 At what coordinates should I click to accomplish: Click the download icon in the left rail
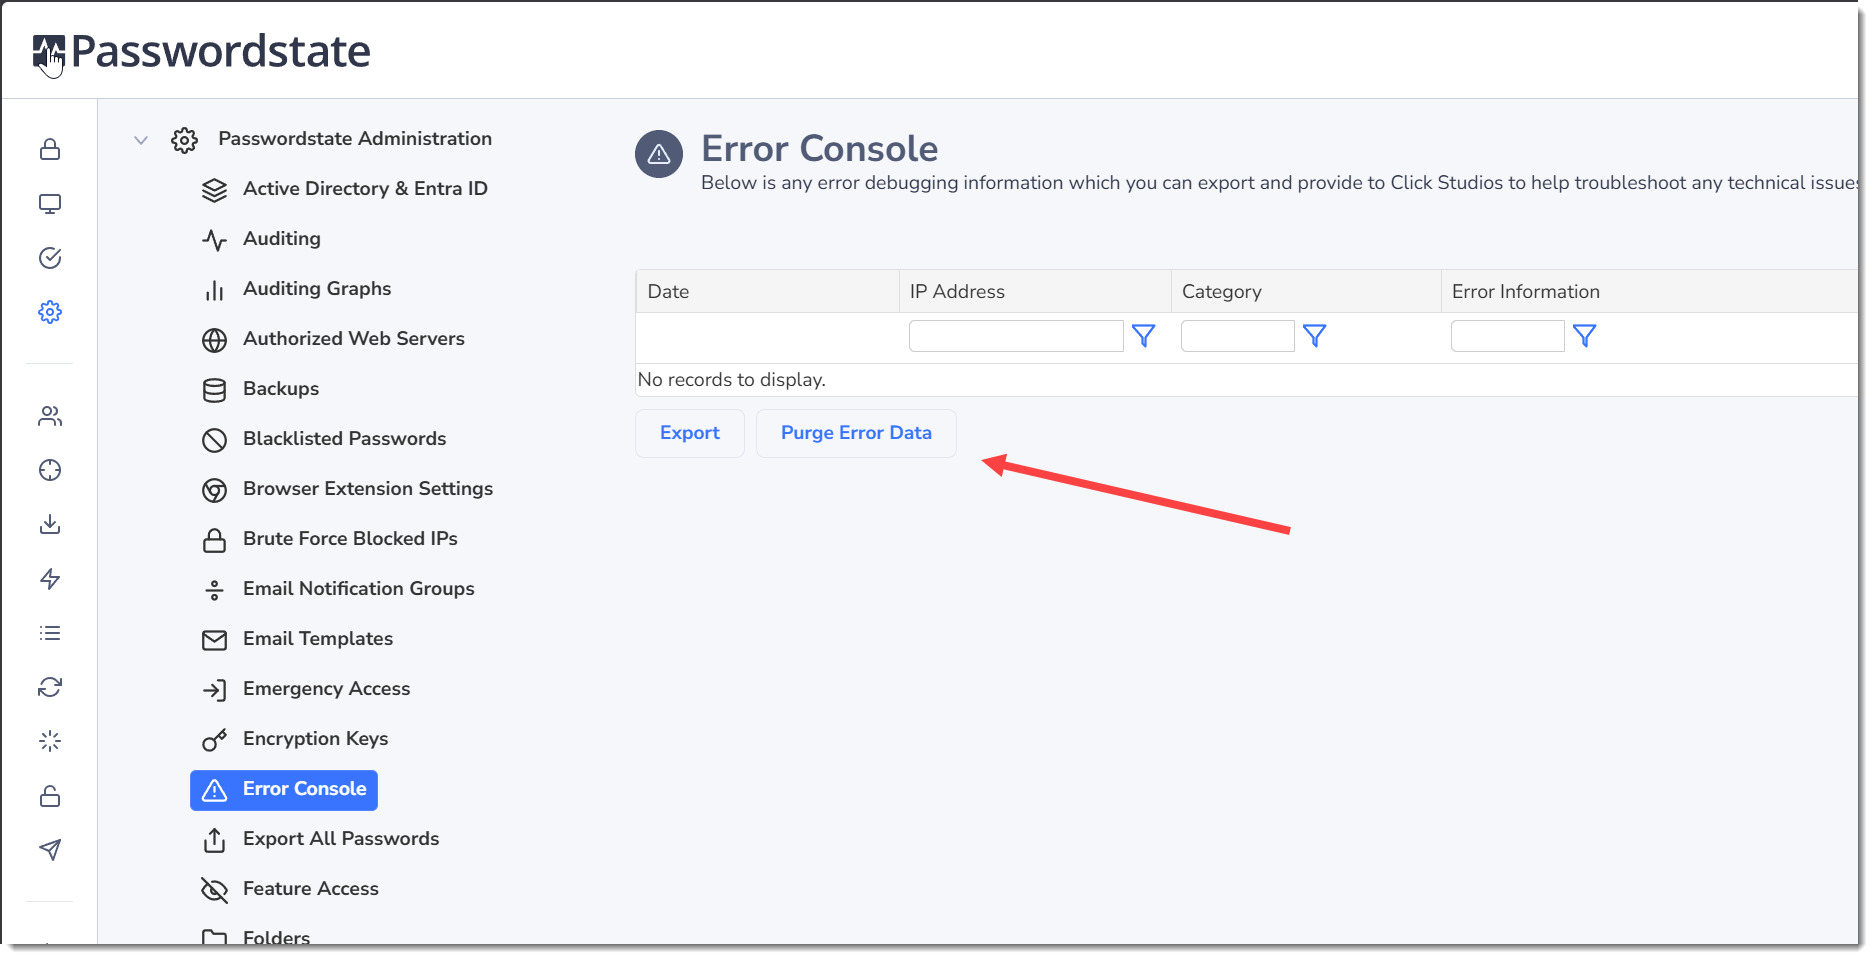tap(50, 524)
